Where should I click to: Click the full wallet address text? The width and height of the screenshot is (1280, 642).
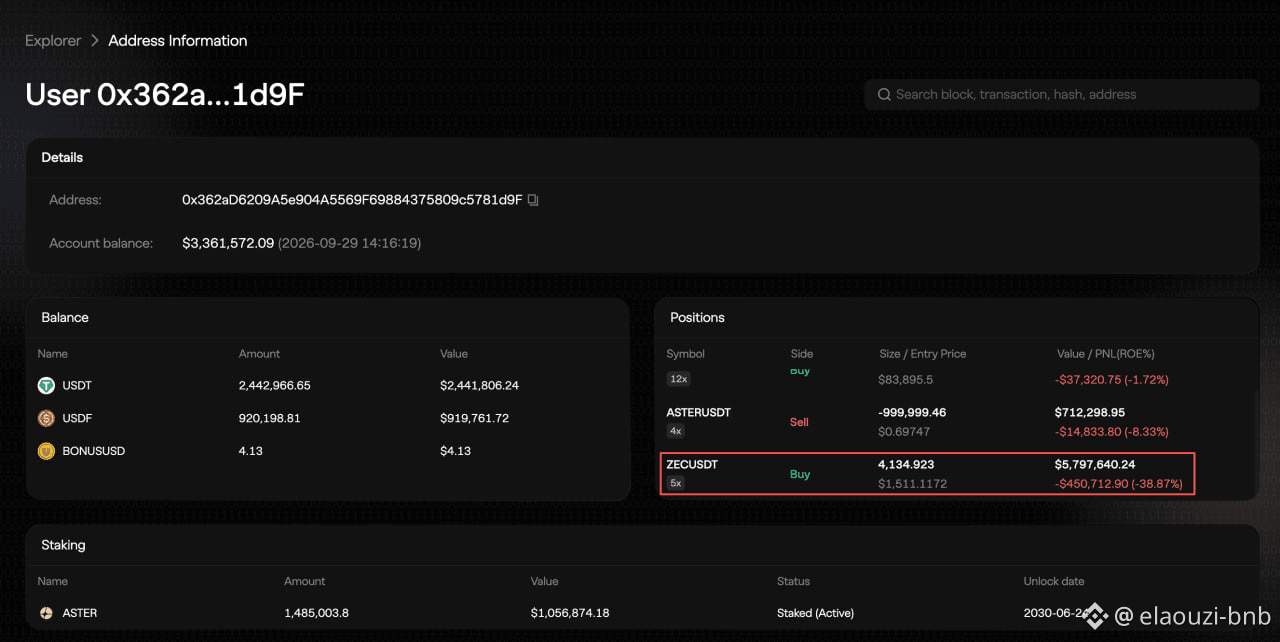[352, 200]
